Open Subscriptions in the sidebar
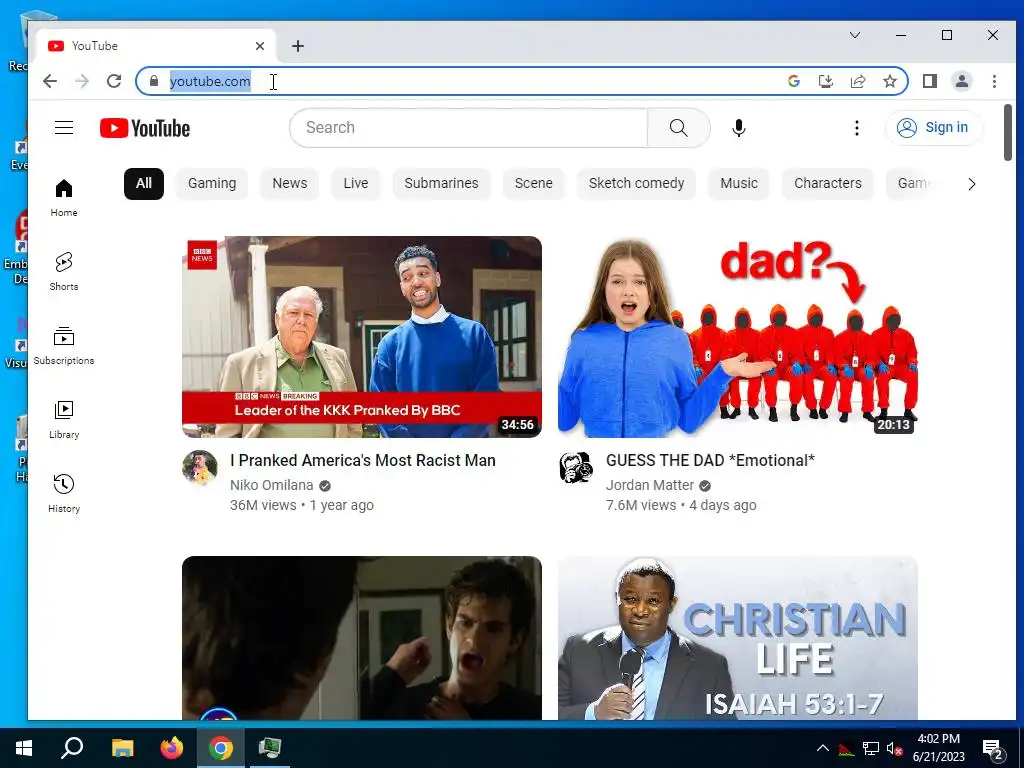Screen dimensions: 1024x768 [64, 346]
